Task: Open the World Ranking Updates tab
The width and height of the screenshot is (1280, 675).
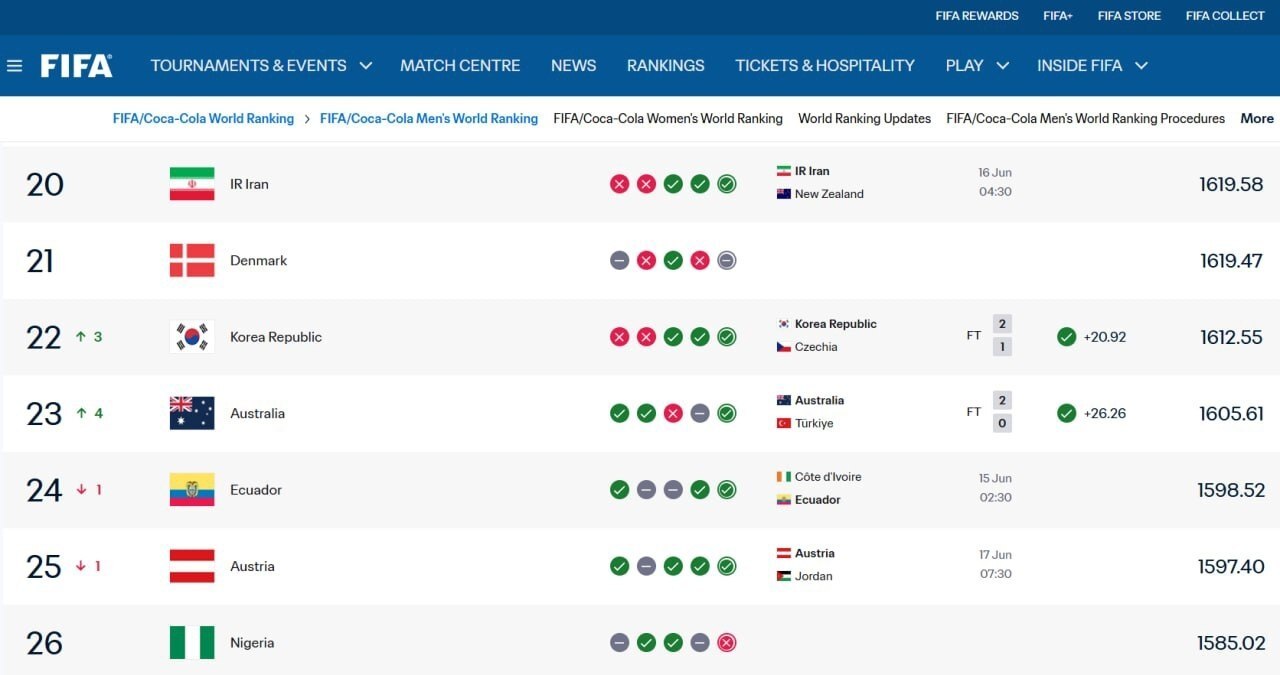Action: (864, 118)
